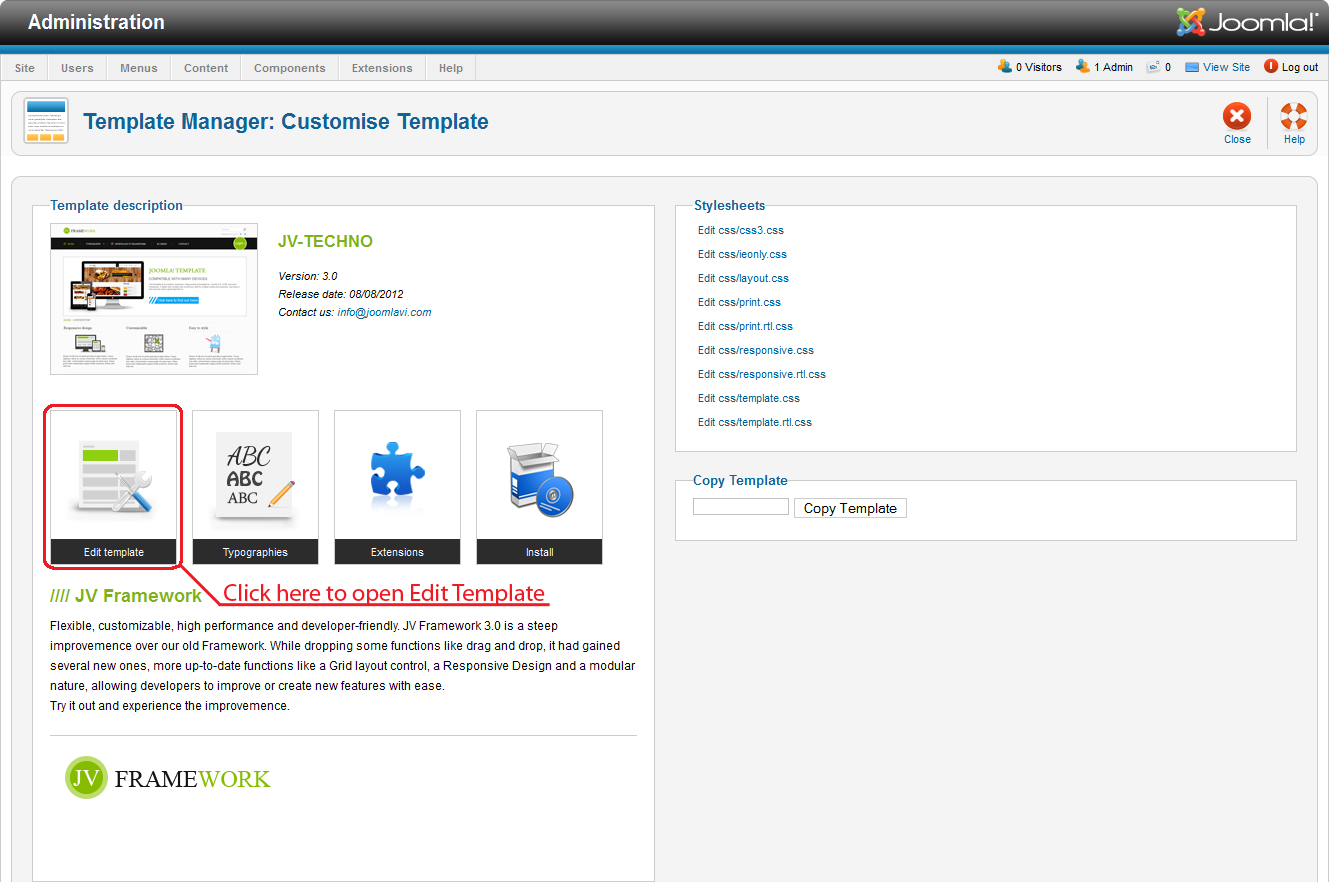This screenshot has width=1329, height=882.
Task: Open the Edit template tile
Action: click(113, 487)
